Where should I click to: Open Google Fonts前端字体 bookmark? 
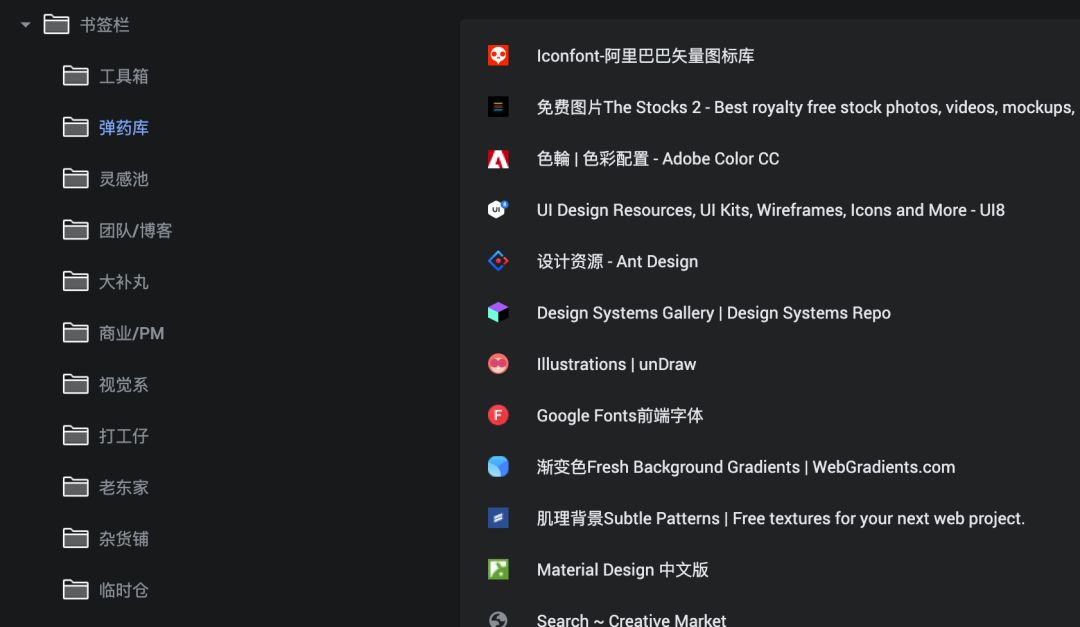tap(620, 415)
